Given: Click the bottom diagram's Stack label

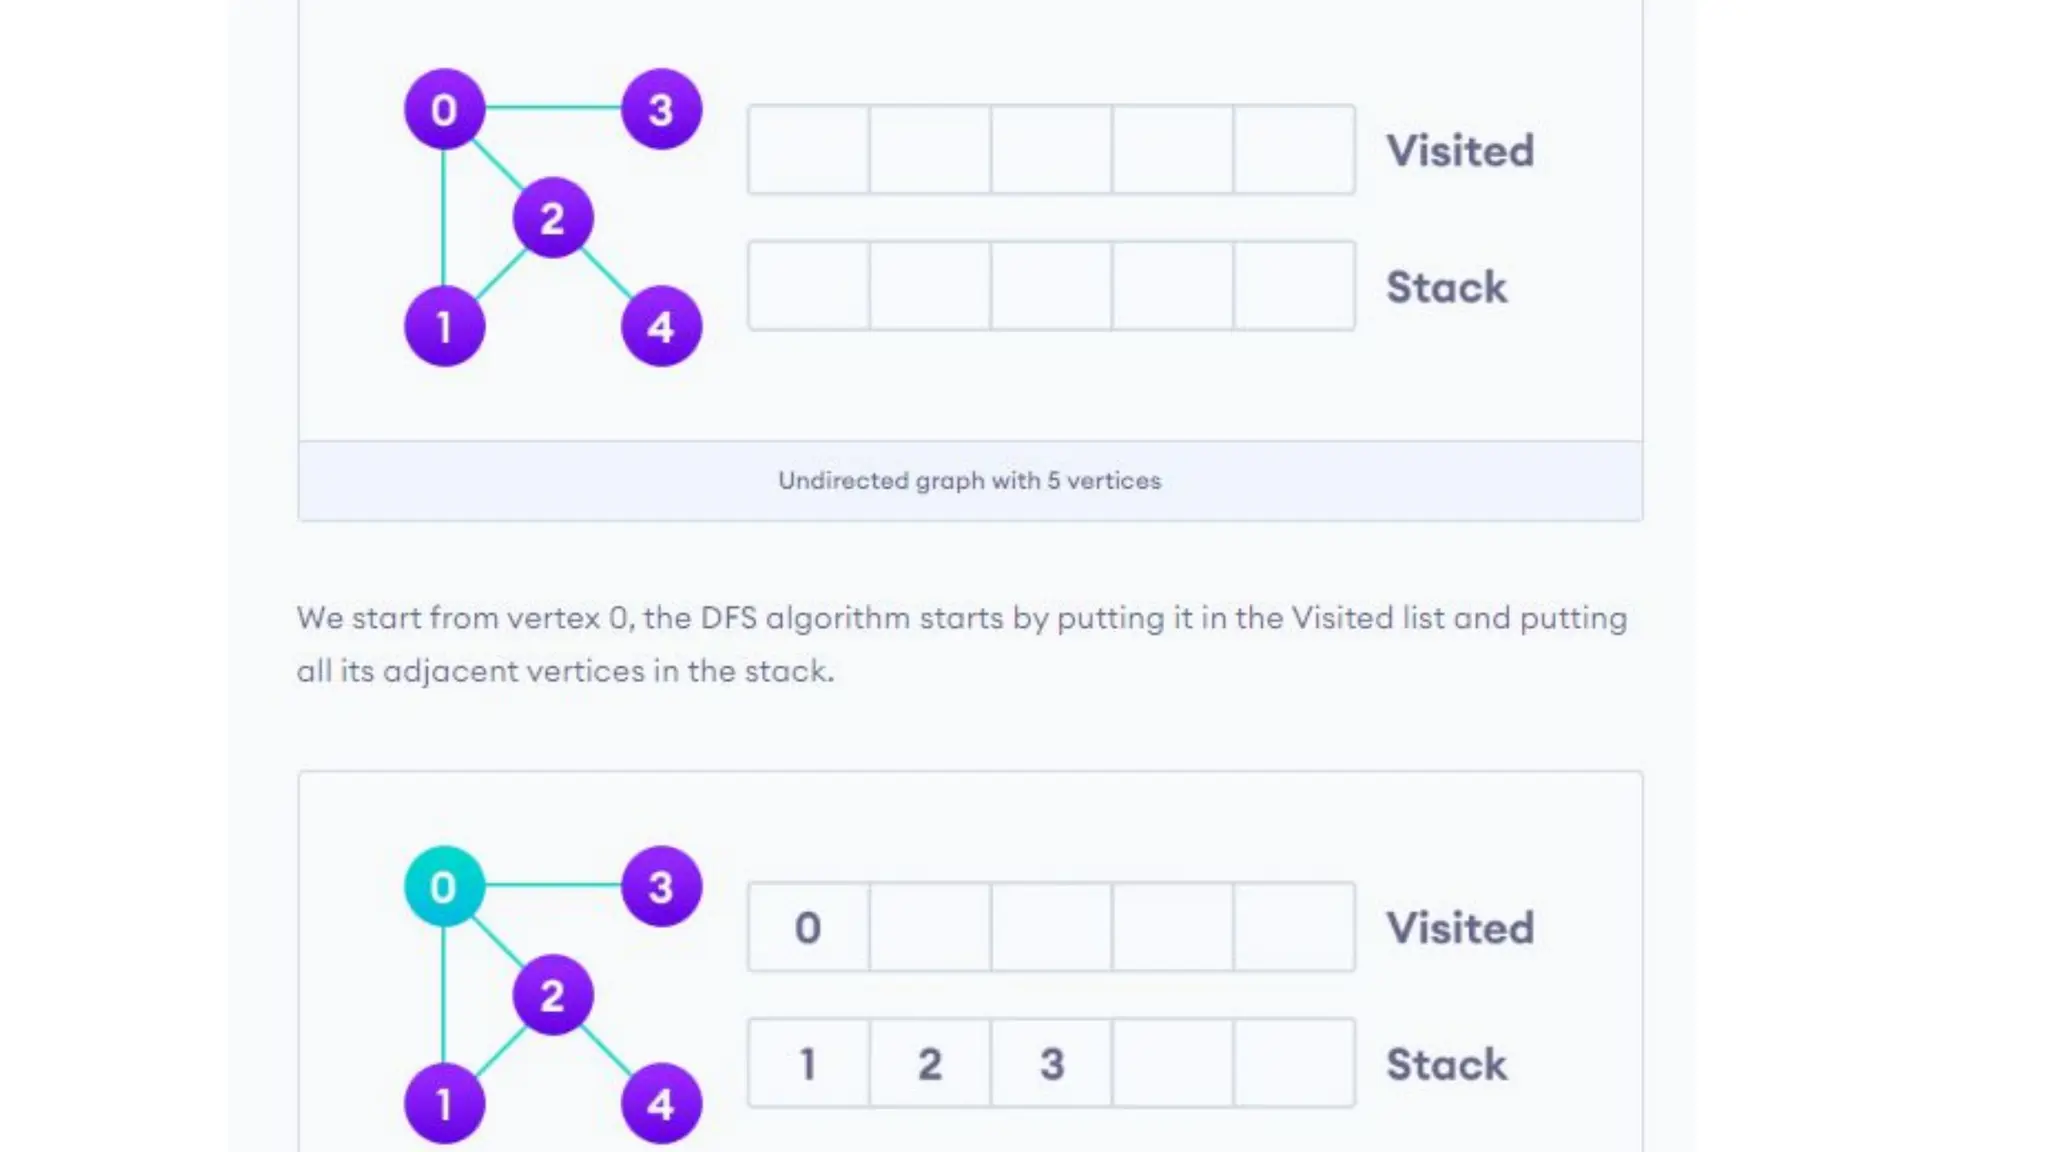Looking at the screenshot, I should click(1446, 1064).
